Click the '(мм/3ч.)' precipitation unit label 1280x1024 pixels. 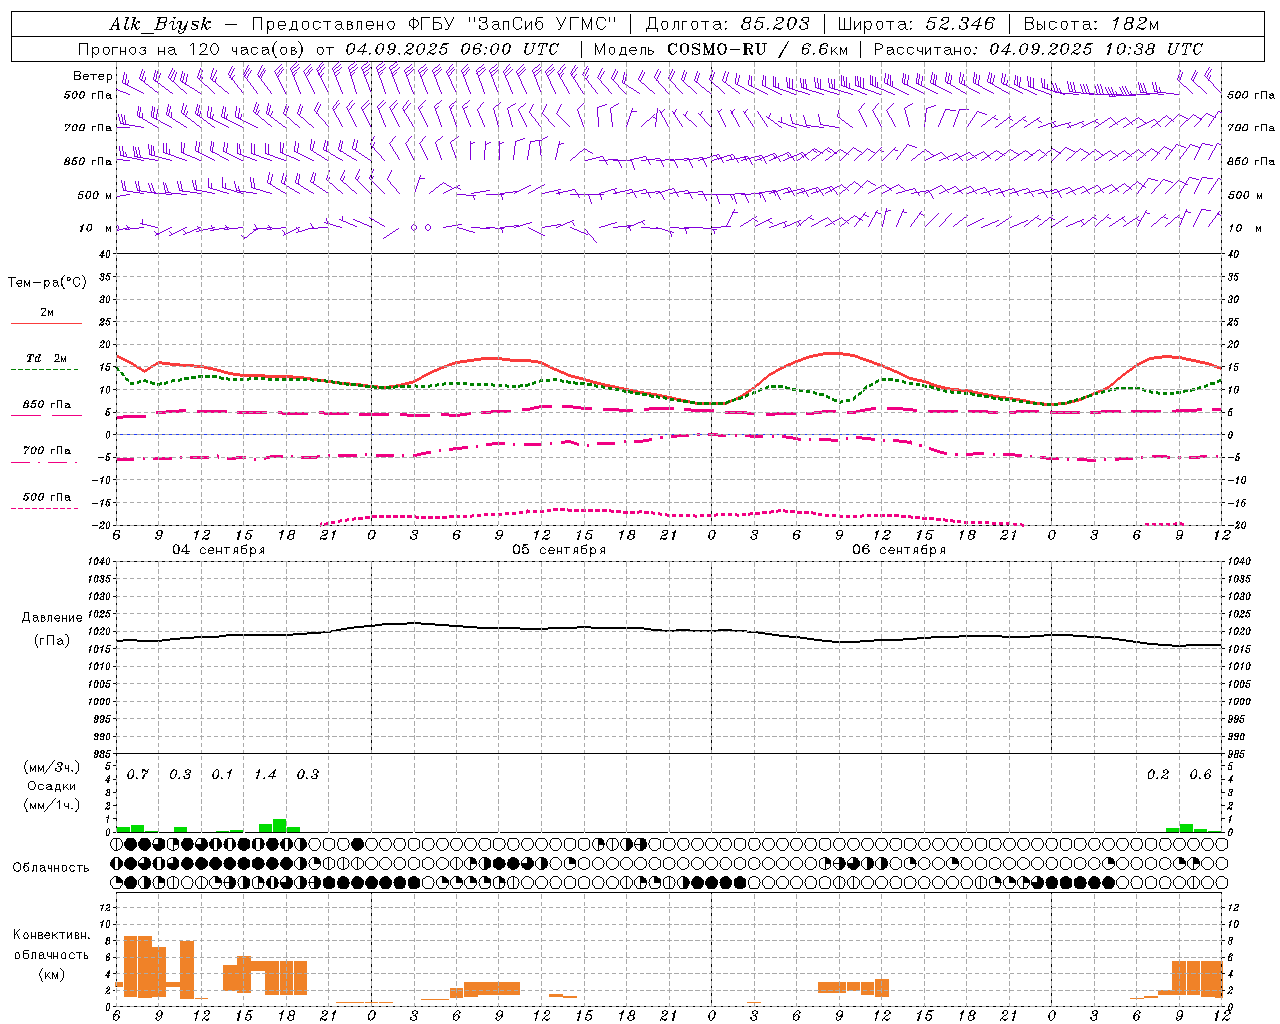point(52,767)
